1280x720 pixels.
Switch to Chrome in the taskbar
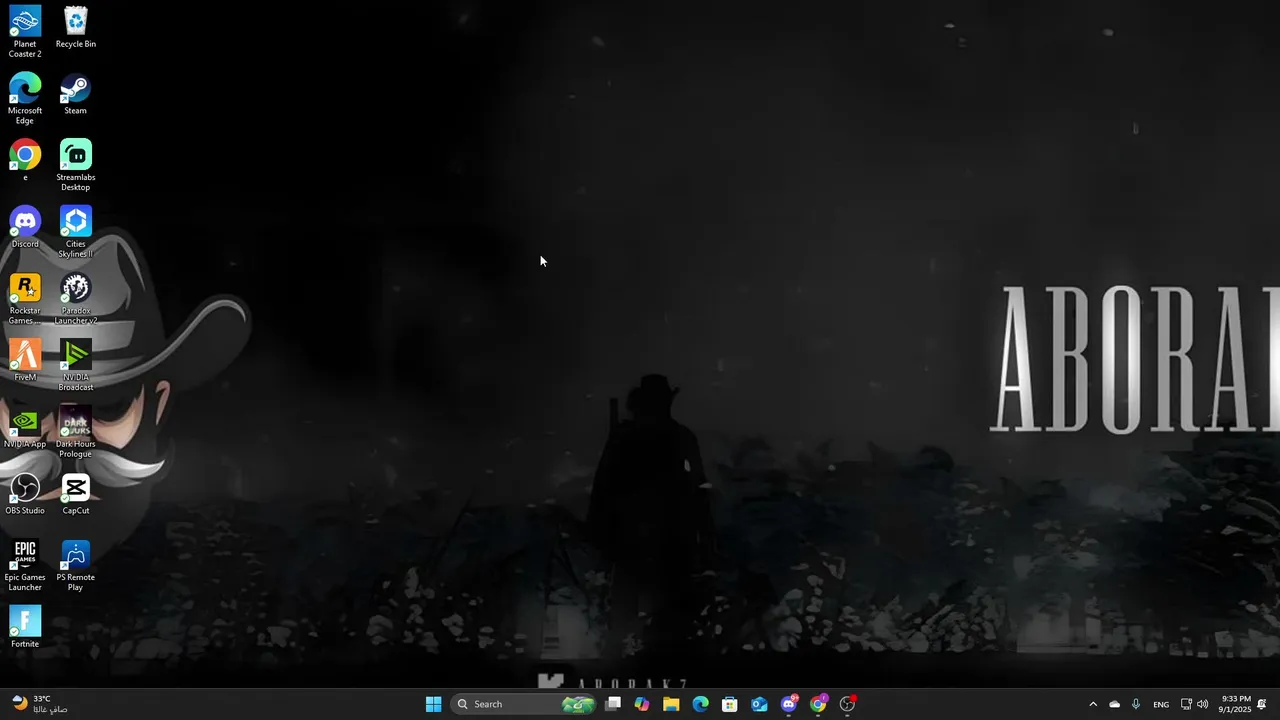(818, 704)
